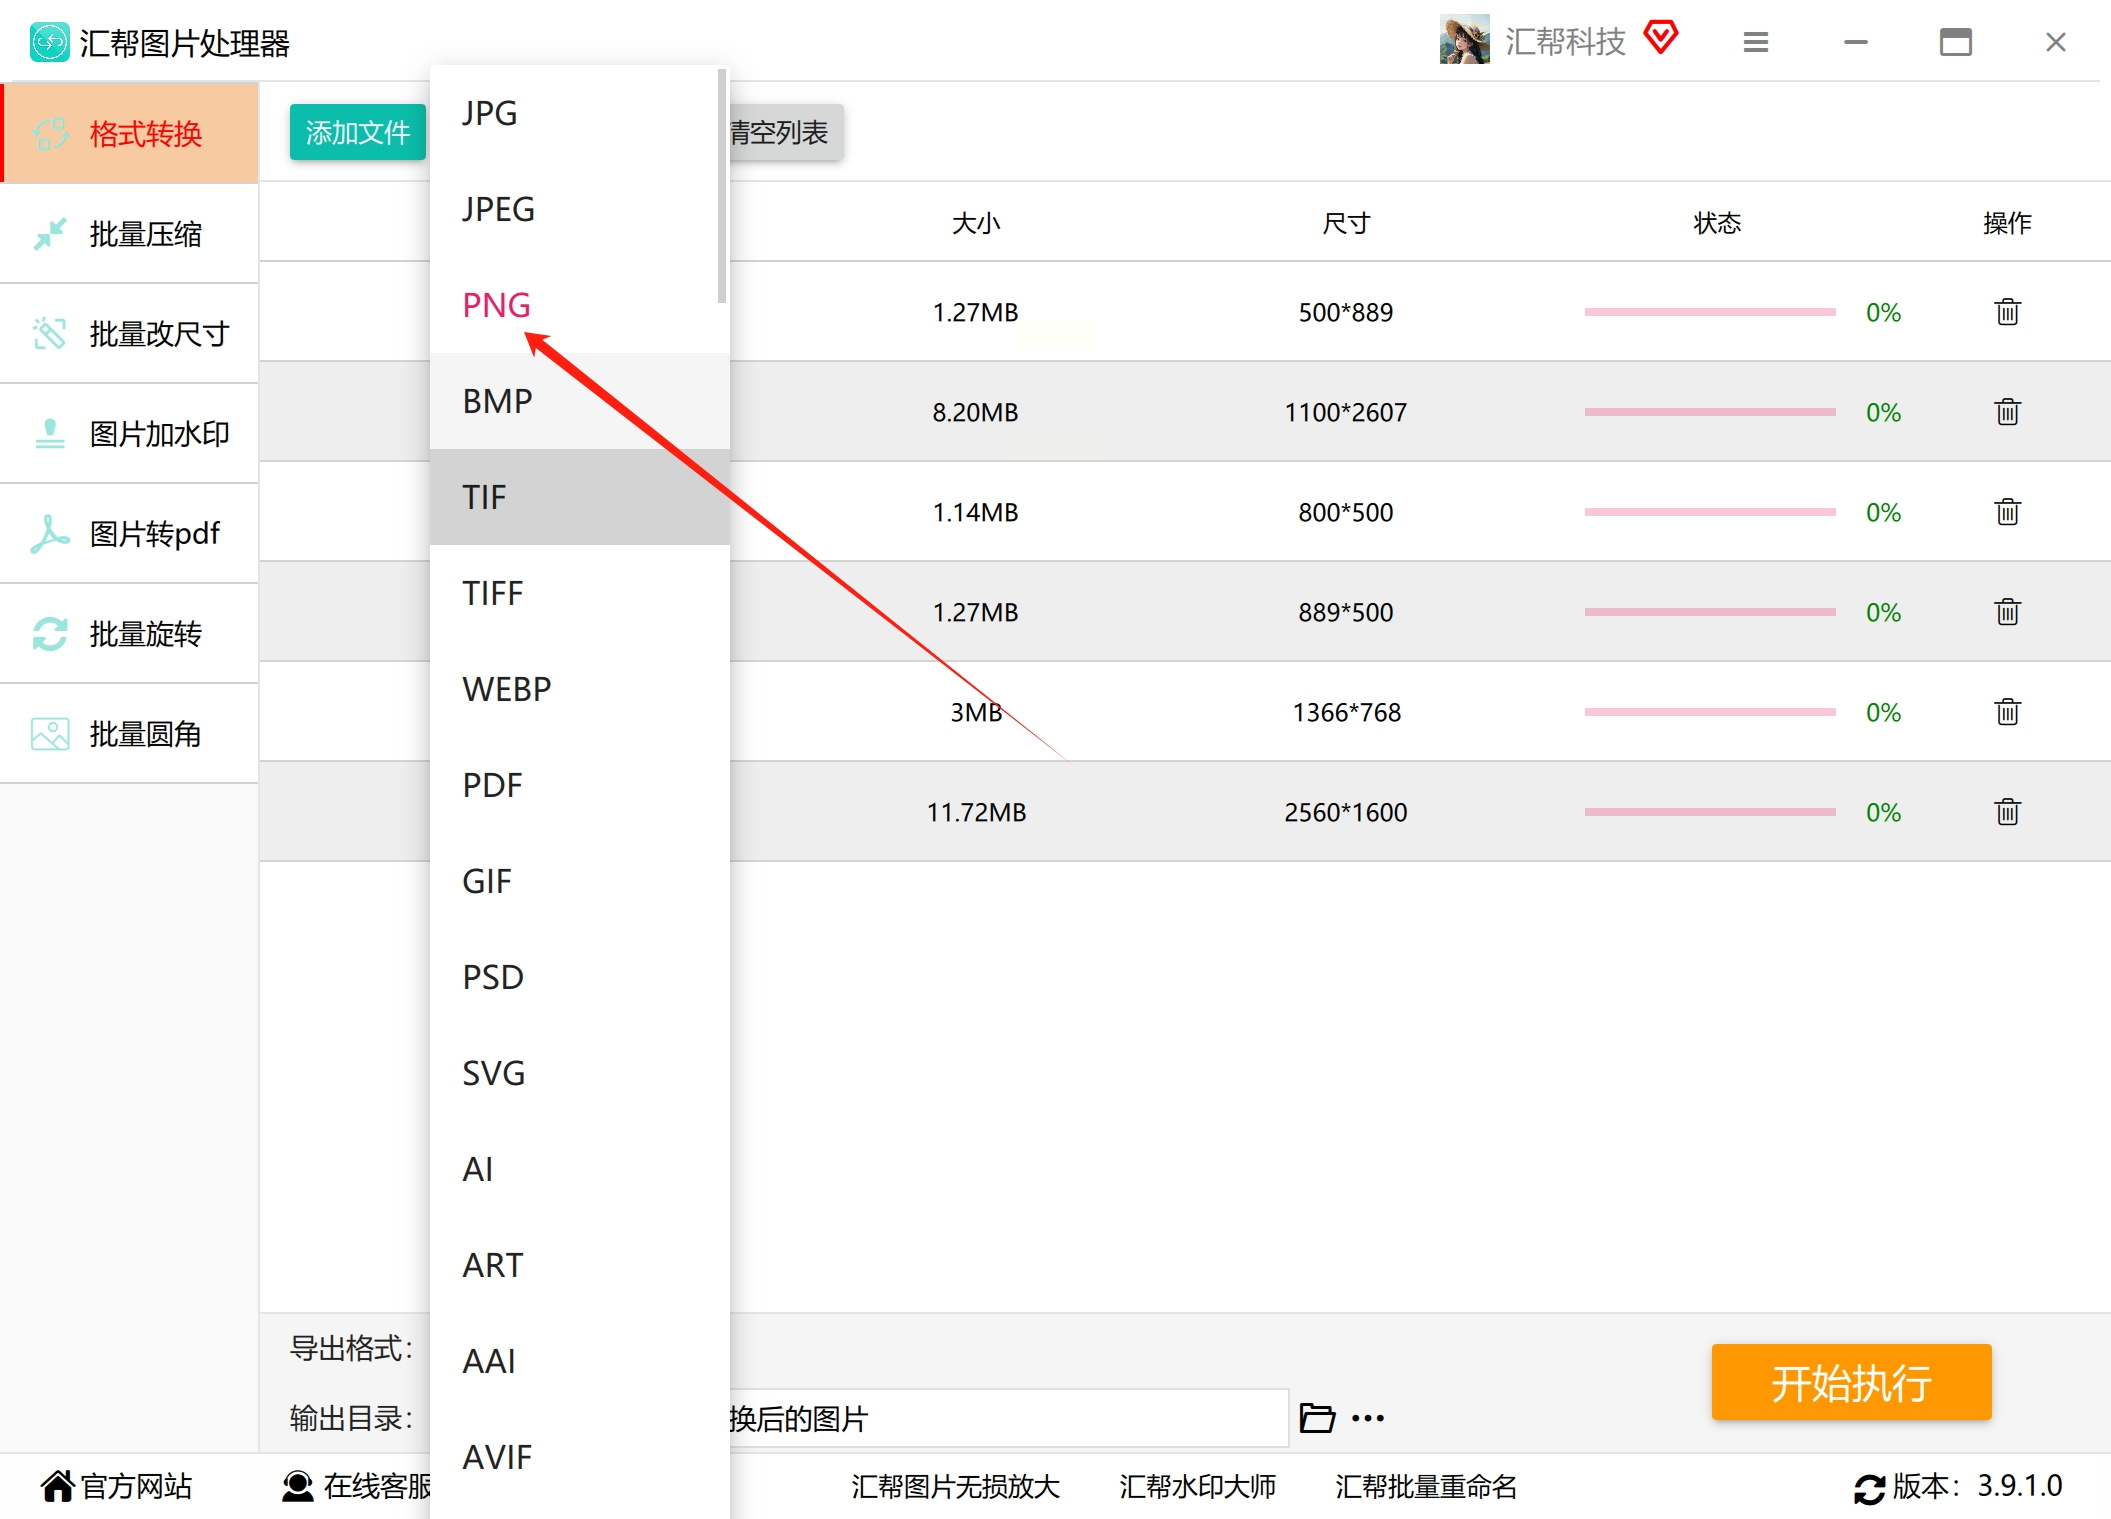The height and width of the screenshot is (1519, 2111).
Task: Click trash icon for 1100*2607 image
Action: pyautogui.click(x=2007, y=412)
